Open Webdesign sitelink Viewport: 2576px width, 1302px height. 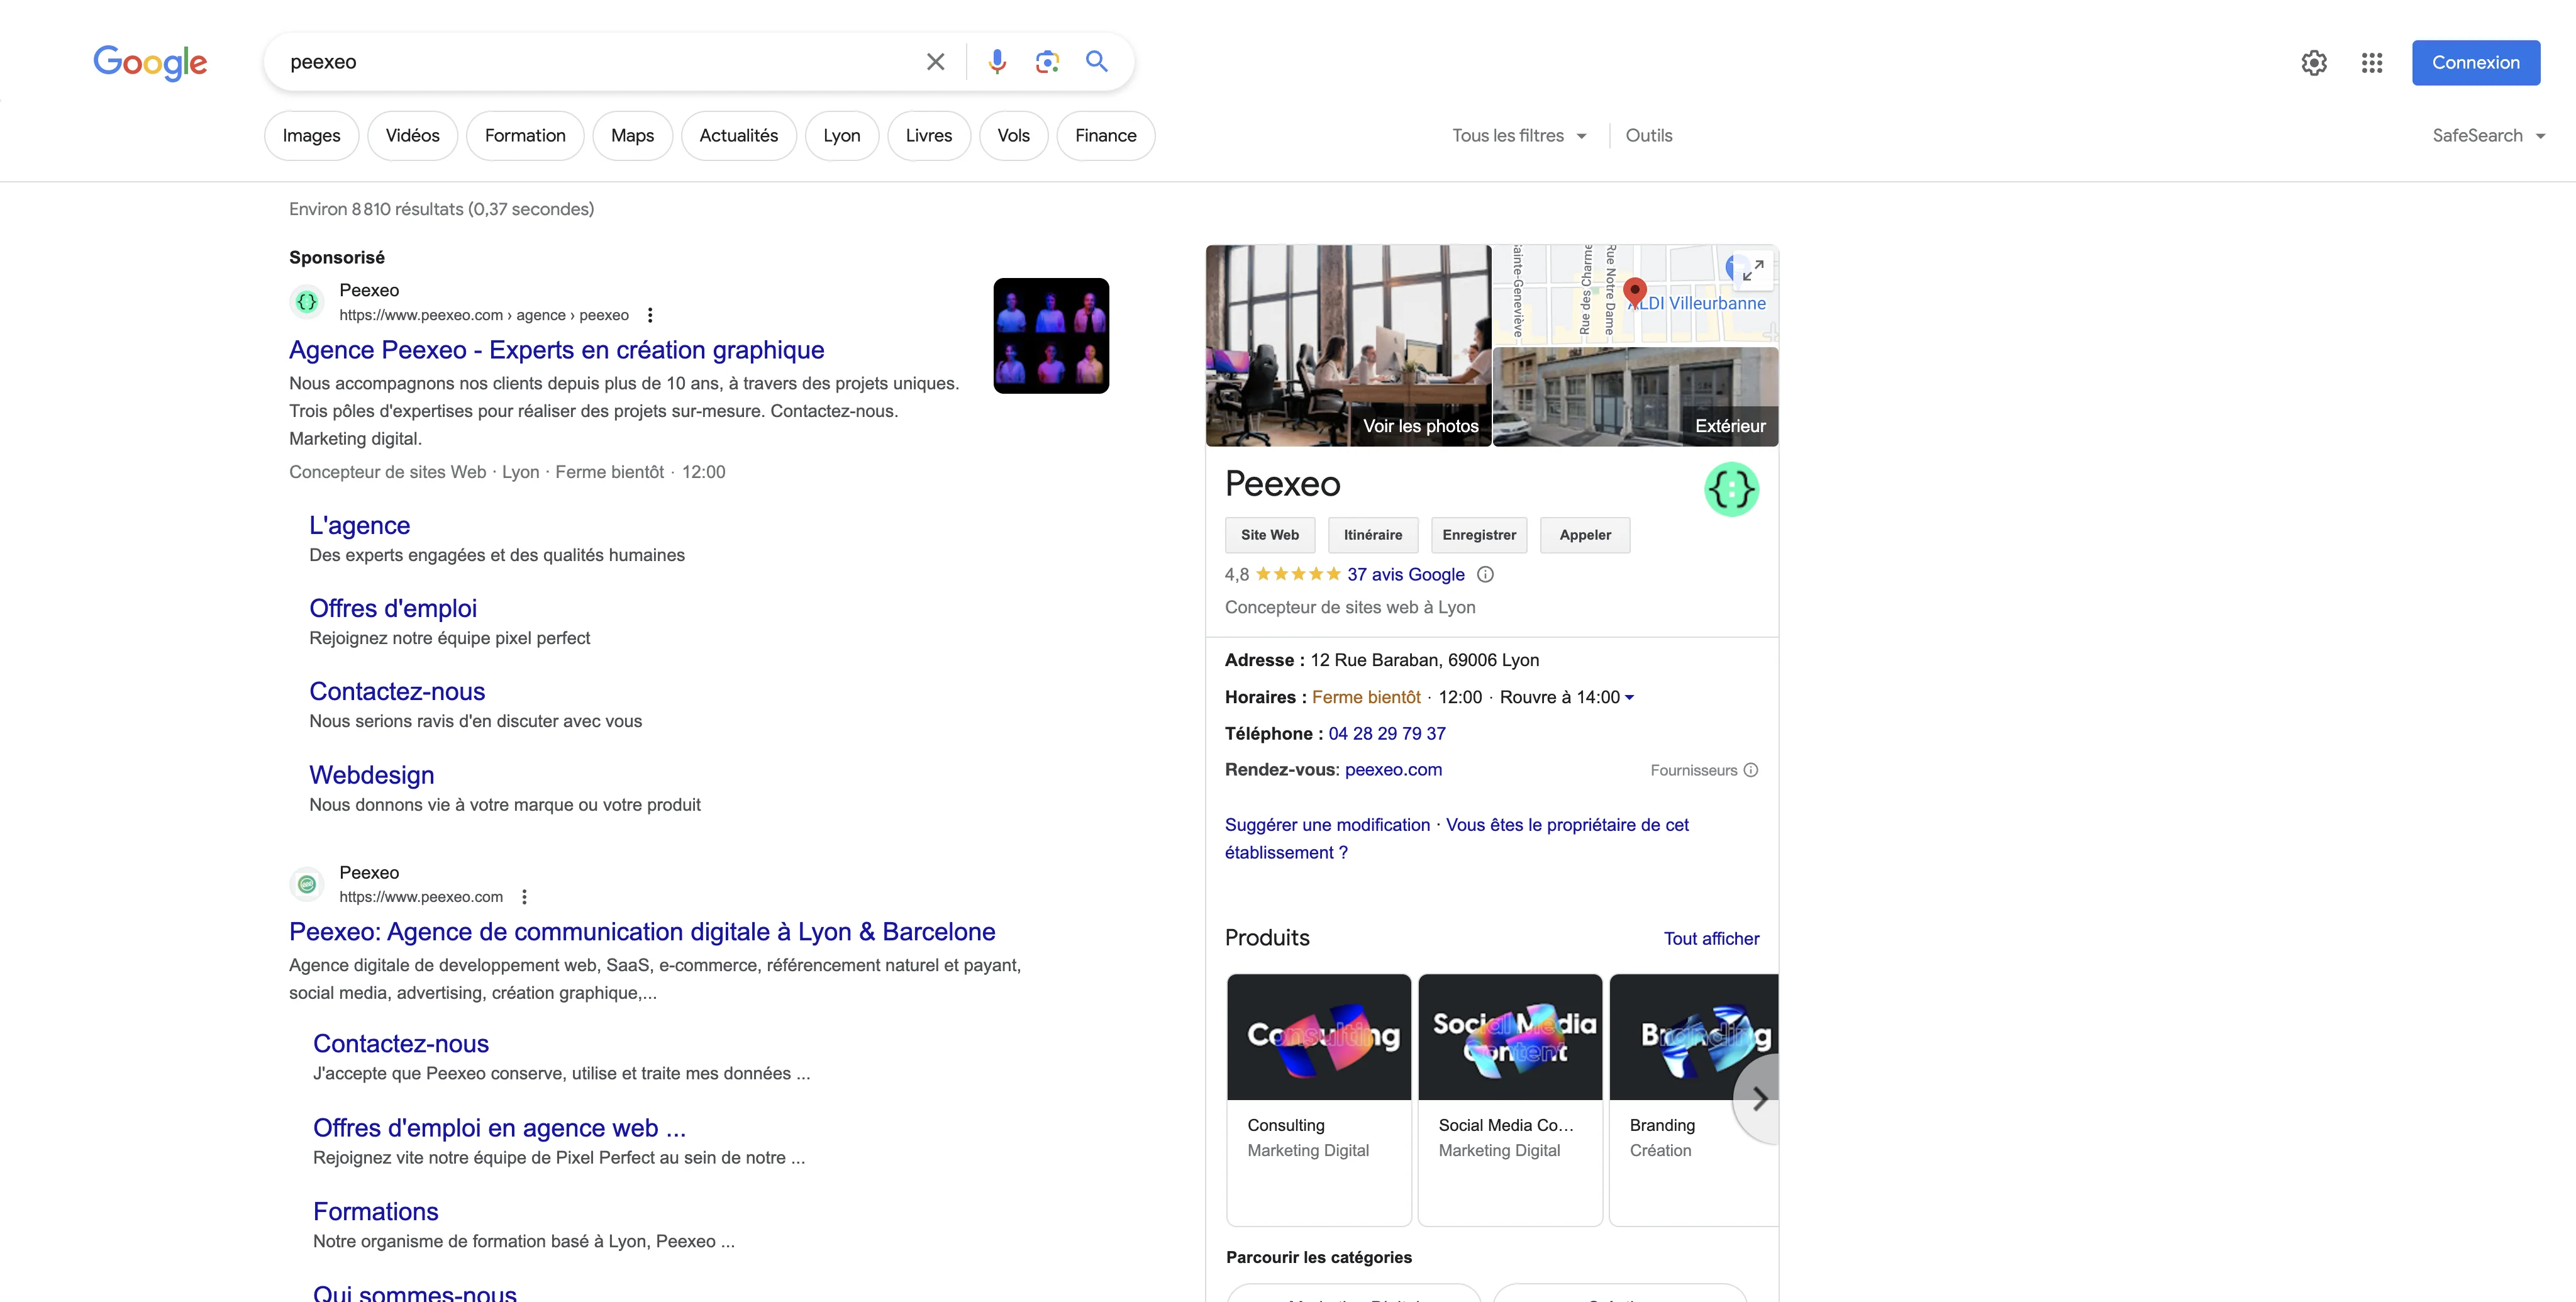tap(372, 776)
